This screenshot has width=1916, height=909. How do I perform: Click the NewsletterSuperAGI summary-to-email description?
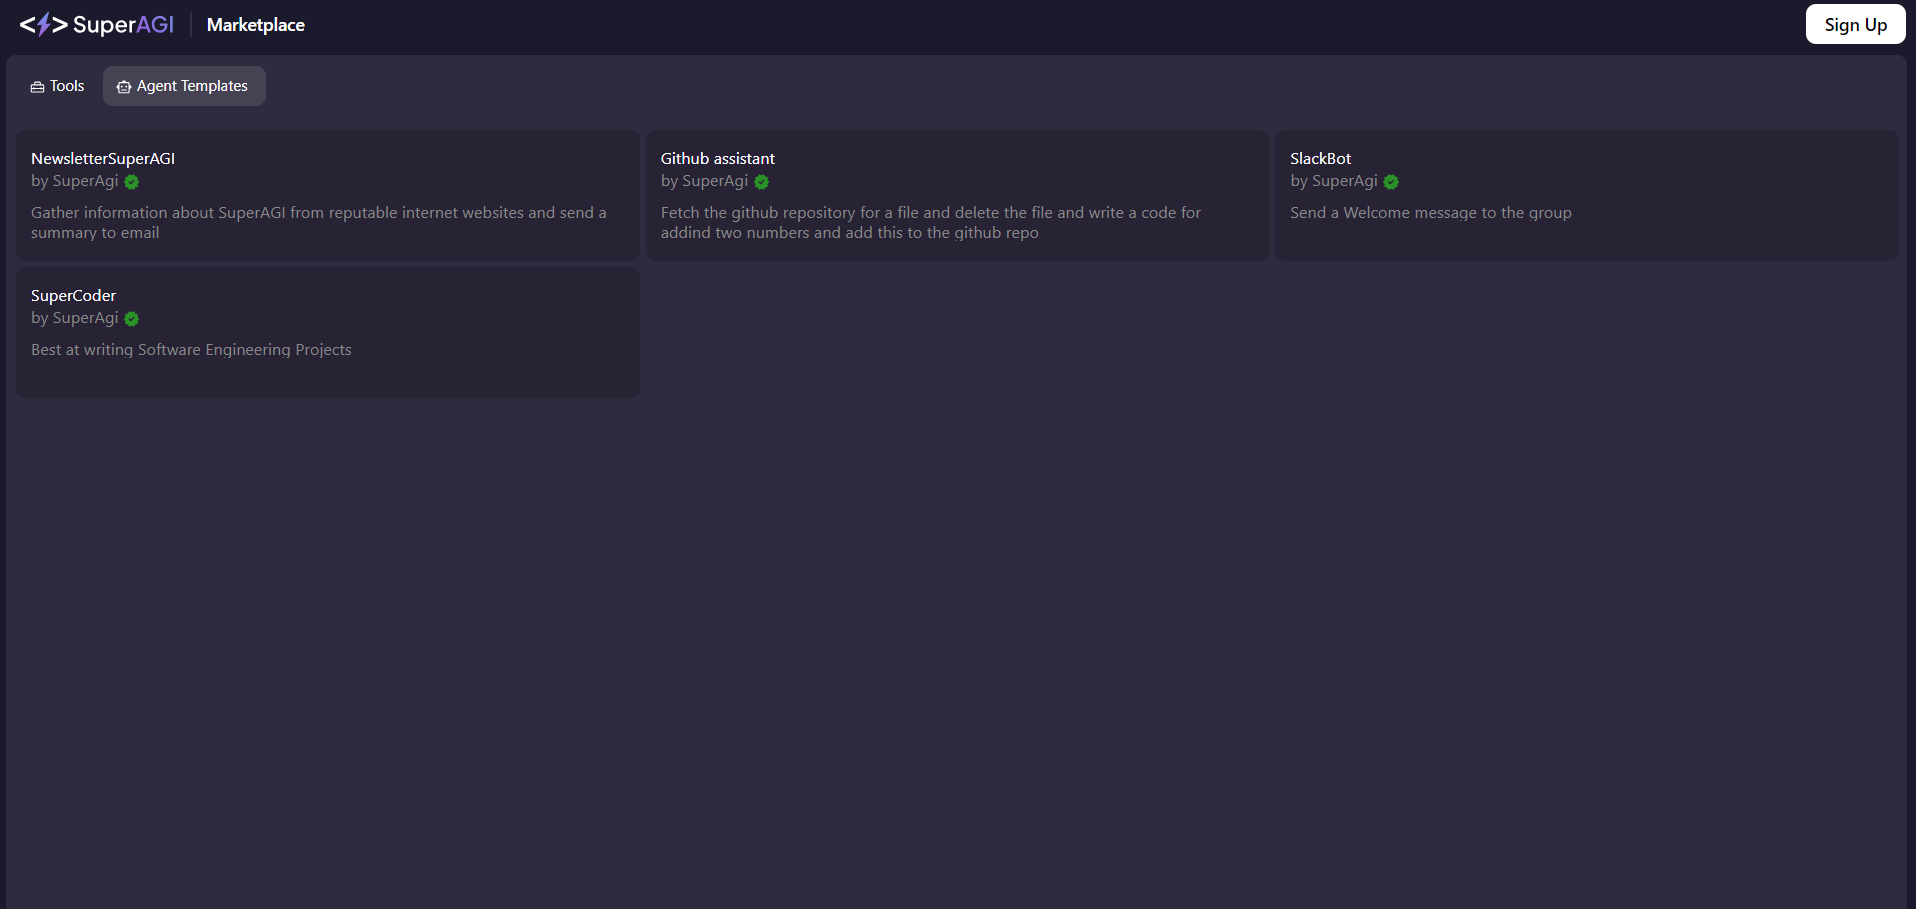point(318,222)
